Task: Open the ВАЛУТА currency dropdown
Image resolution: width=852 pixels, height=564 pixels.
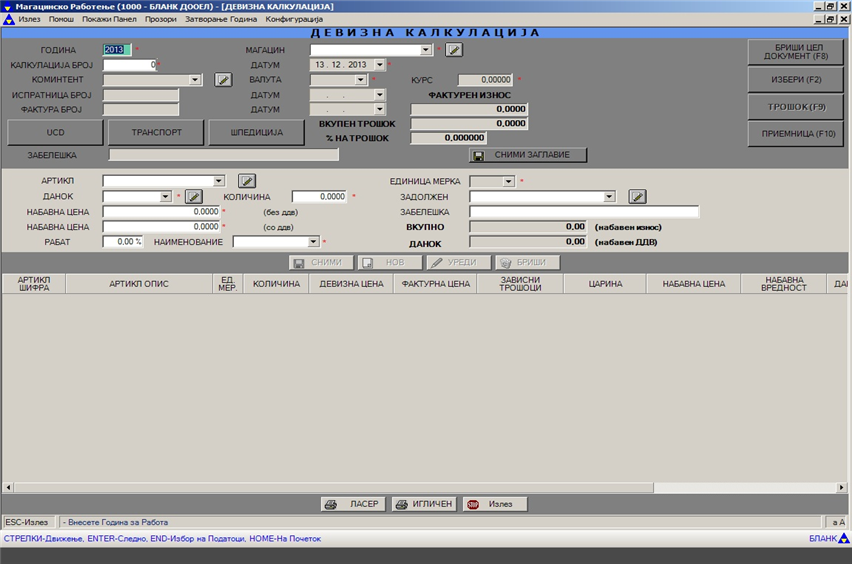Action: coord(361,80)
